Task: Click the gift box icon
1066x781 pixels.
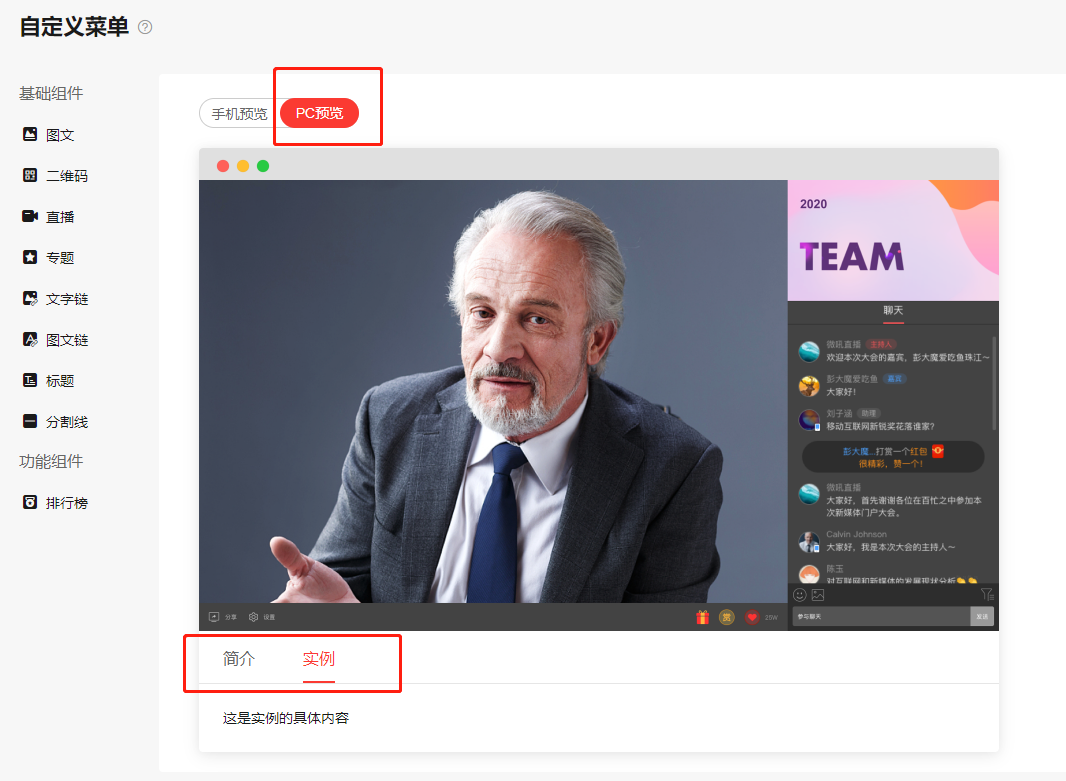Action: [703, 617]
